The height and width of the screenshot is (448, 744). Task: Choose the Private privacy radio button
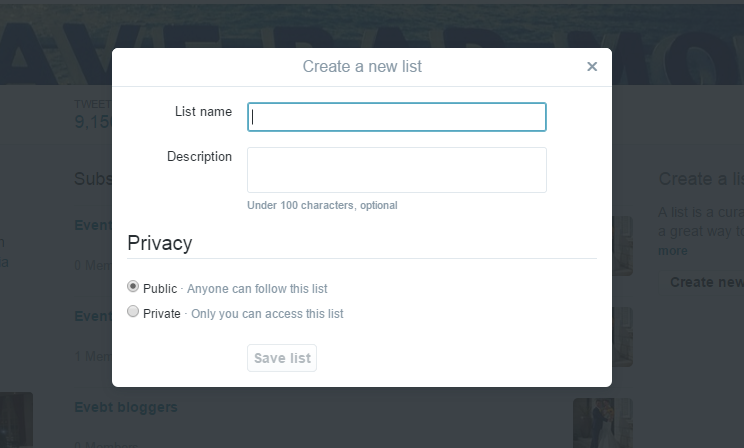coord(134,312)
